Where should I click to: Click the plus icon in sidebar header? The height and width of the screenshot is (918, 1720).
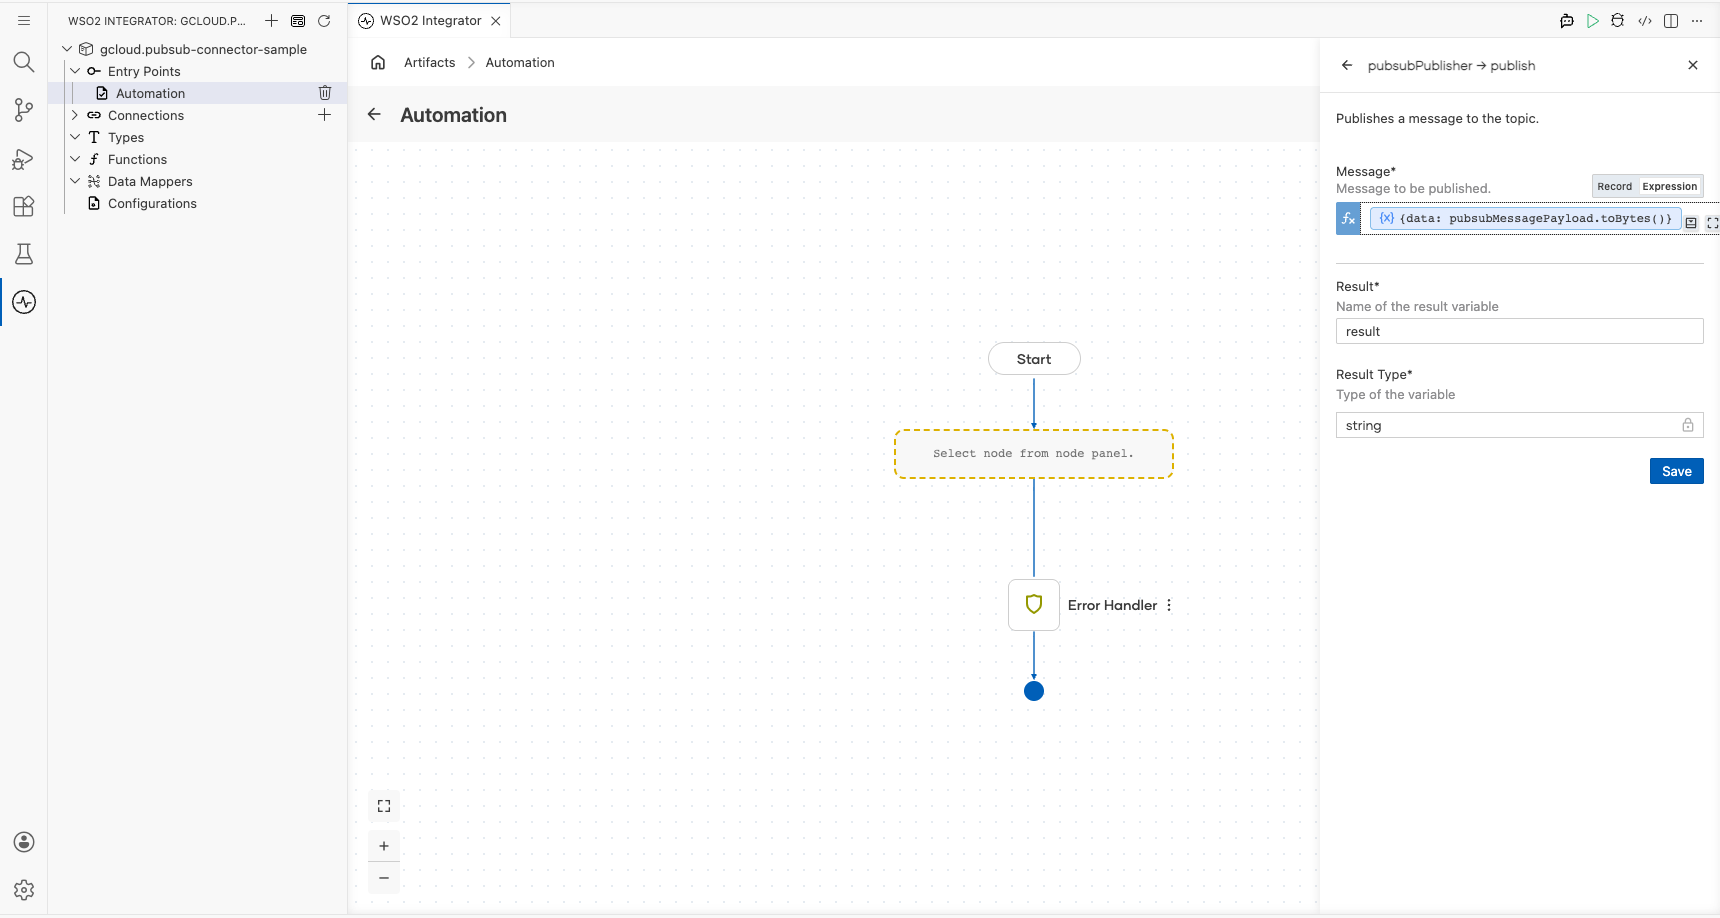point(271,20)
